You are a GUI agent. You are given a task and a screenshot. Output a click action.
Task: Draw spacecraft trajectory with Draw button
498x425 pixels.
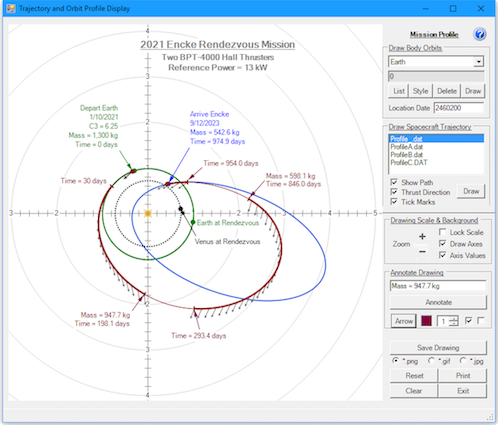471,191
